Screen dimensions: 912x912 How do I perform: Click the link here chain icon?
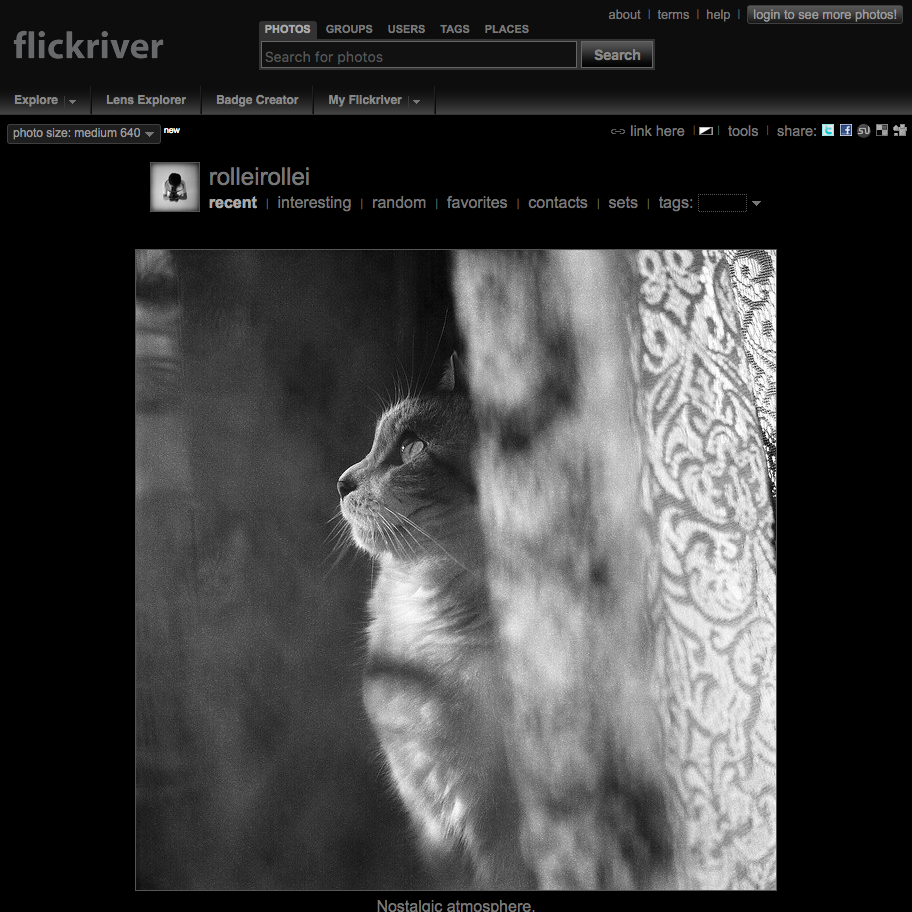coord(617,130)
